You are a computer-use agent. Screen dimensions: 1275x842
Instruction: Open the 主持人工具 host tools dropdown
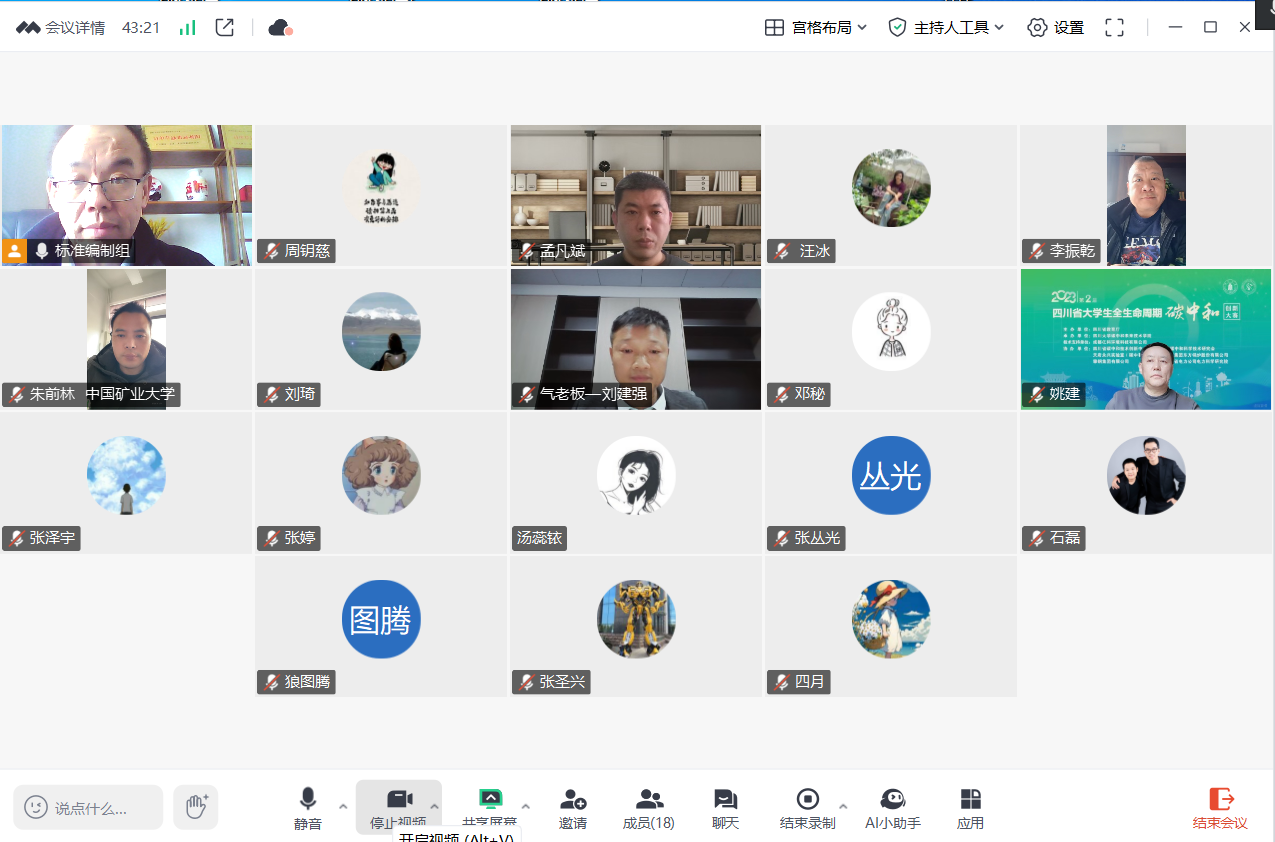click(946, 27)
